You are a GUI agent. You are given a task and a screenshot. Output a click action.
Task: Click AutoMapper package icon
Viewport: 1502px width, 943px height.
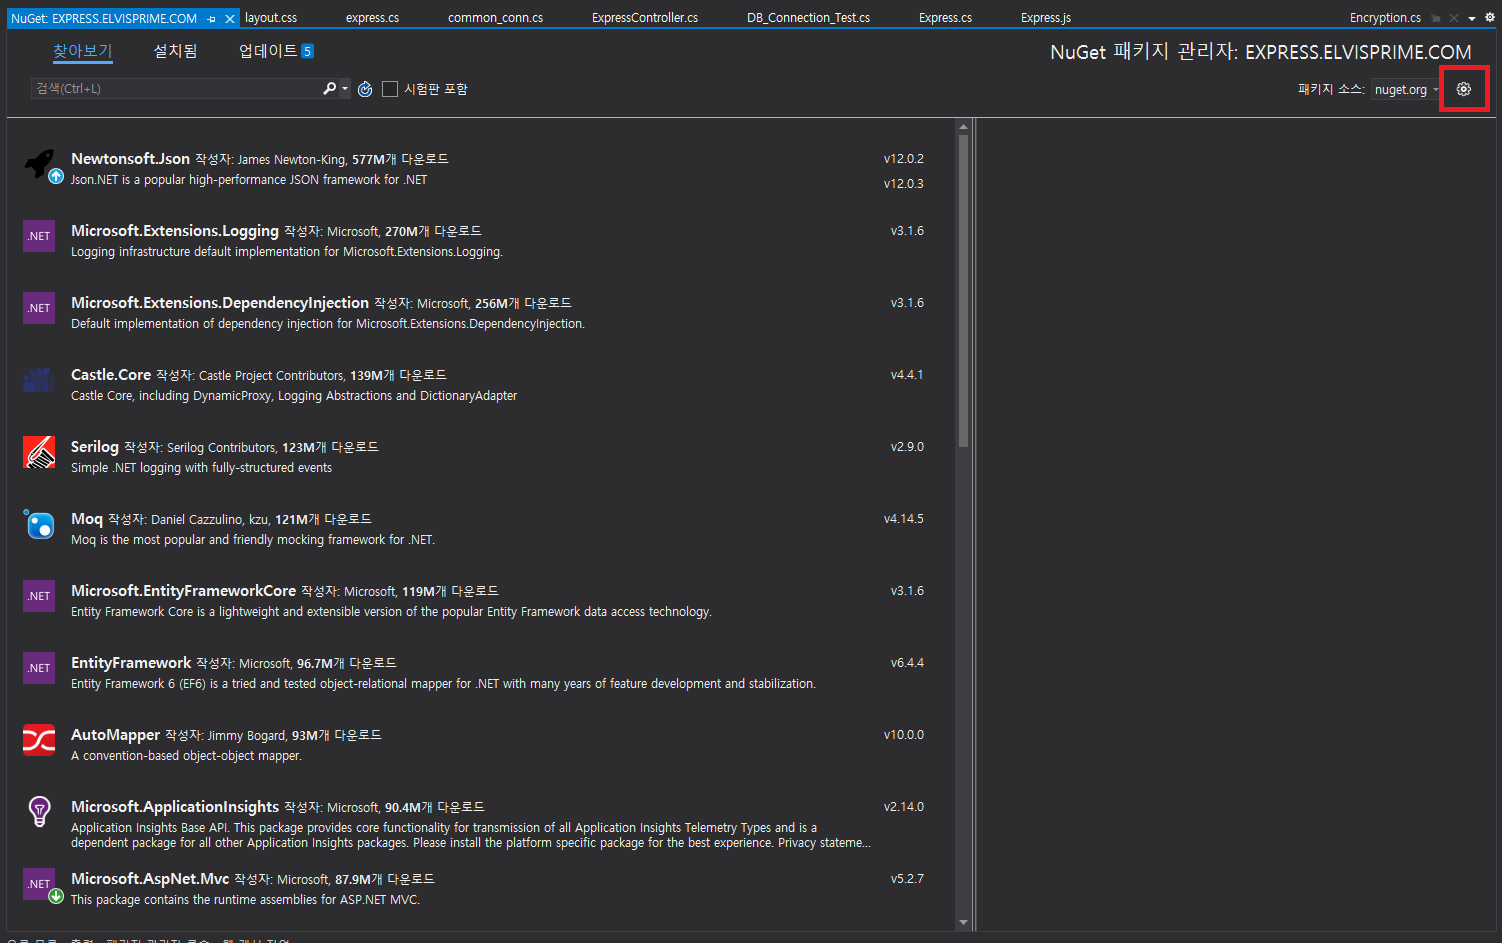tap(39, 740)
